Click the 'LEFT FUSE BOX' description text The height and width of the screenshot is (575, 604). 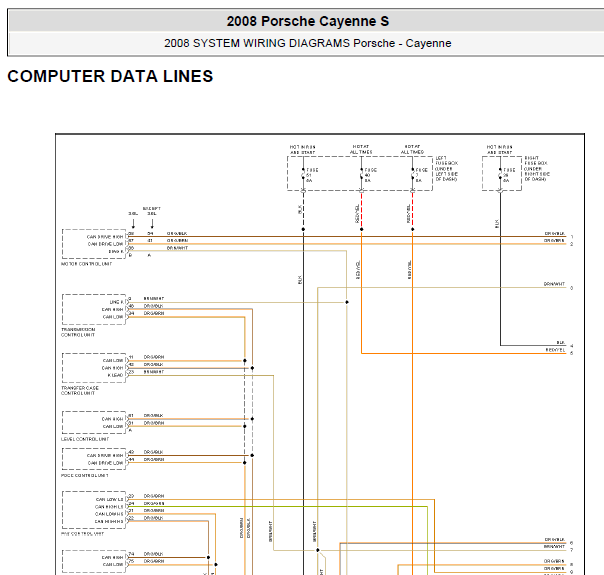pyautogui.click(x=447, y=169)
